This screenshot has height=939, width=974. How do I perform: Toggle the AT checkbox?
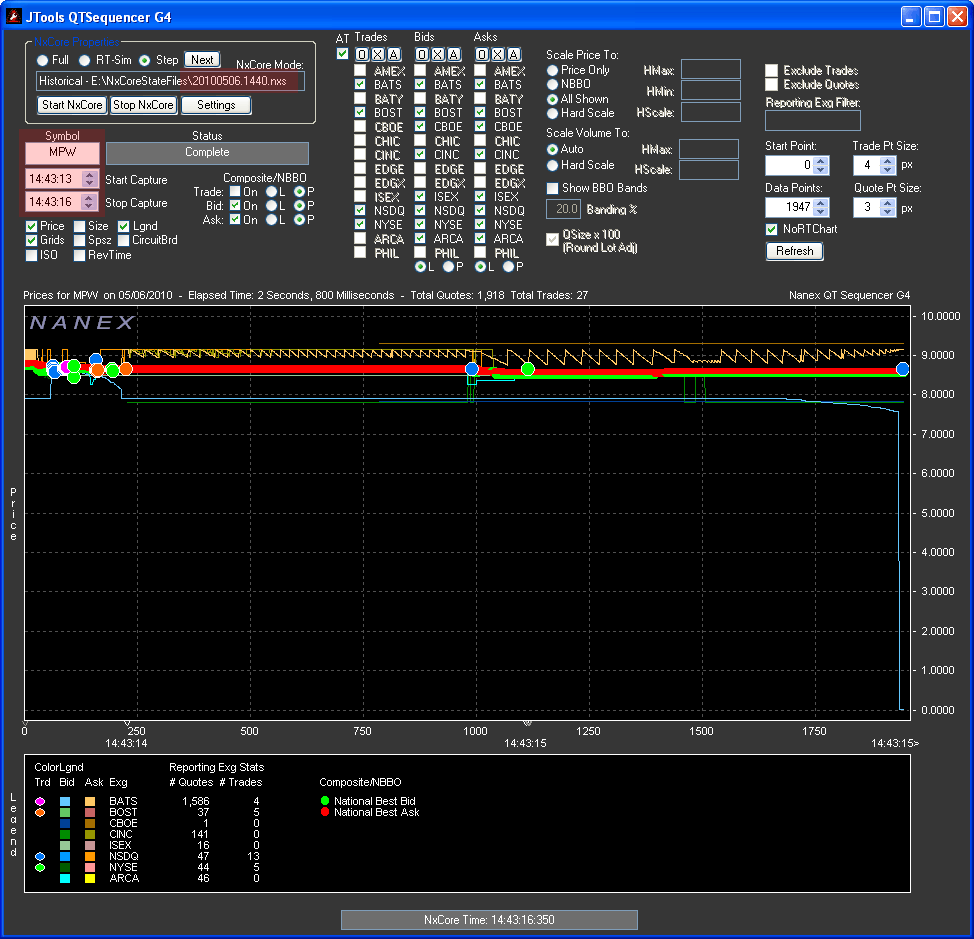tap(342, 54)
